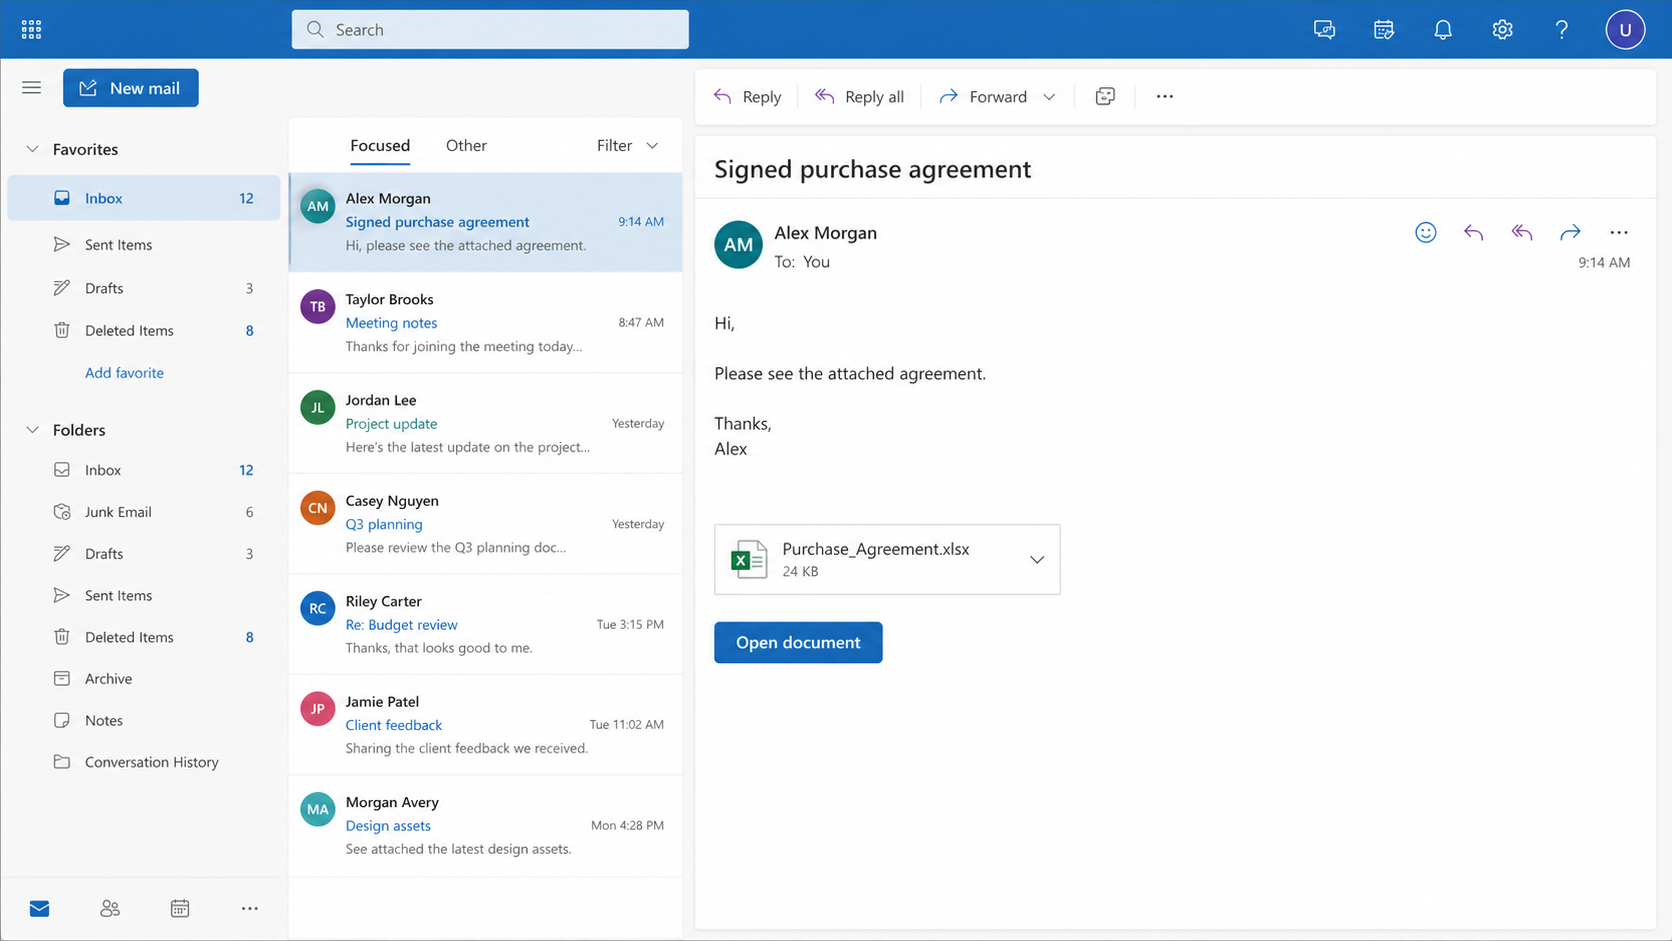Viewport: 1672px width, 941px height.
Task: Open Conversation History folder
Action: [144, 762]
